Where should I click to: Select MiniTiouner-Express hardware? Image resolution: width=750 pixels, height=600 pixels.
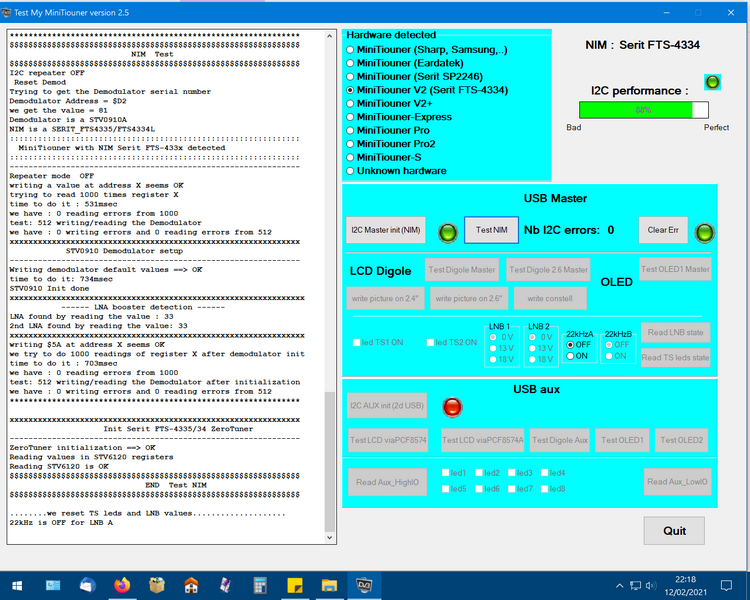click(x=399, y=117)
